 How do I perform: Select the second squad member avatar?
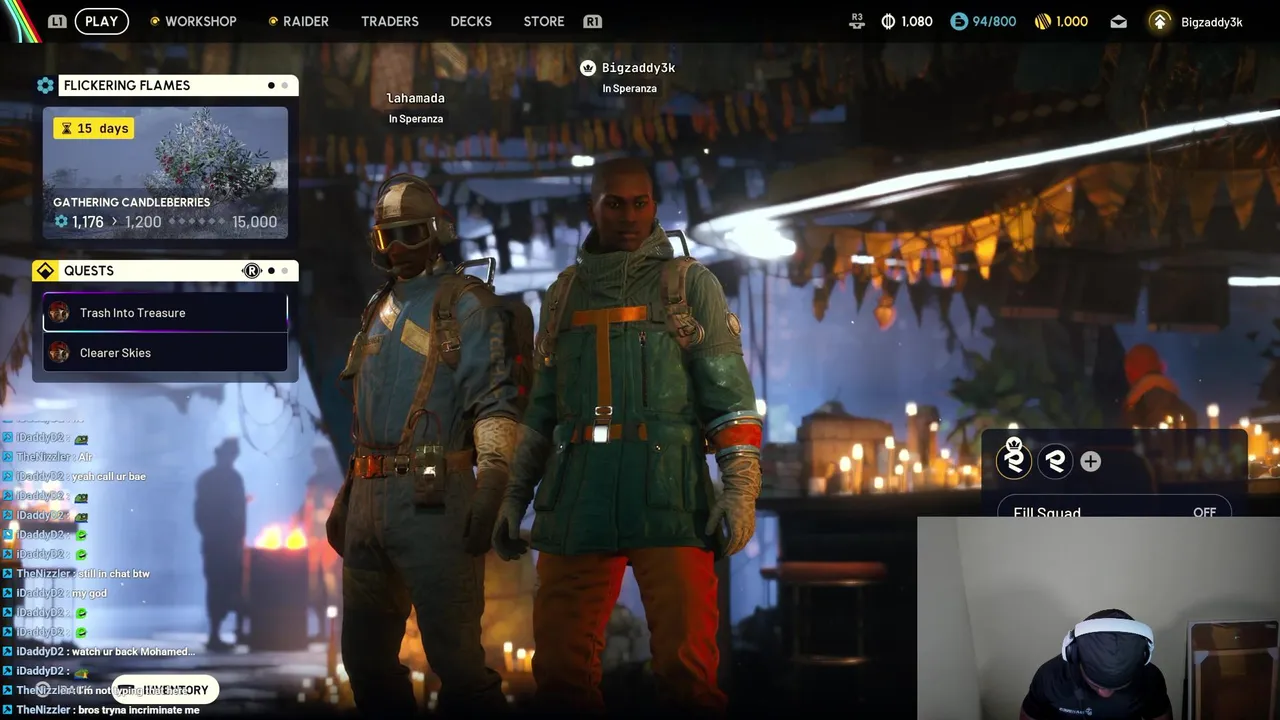(1055, 461)
